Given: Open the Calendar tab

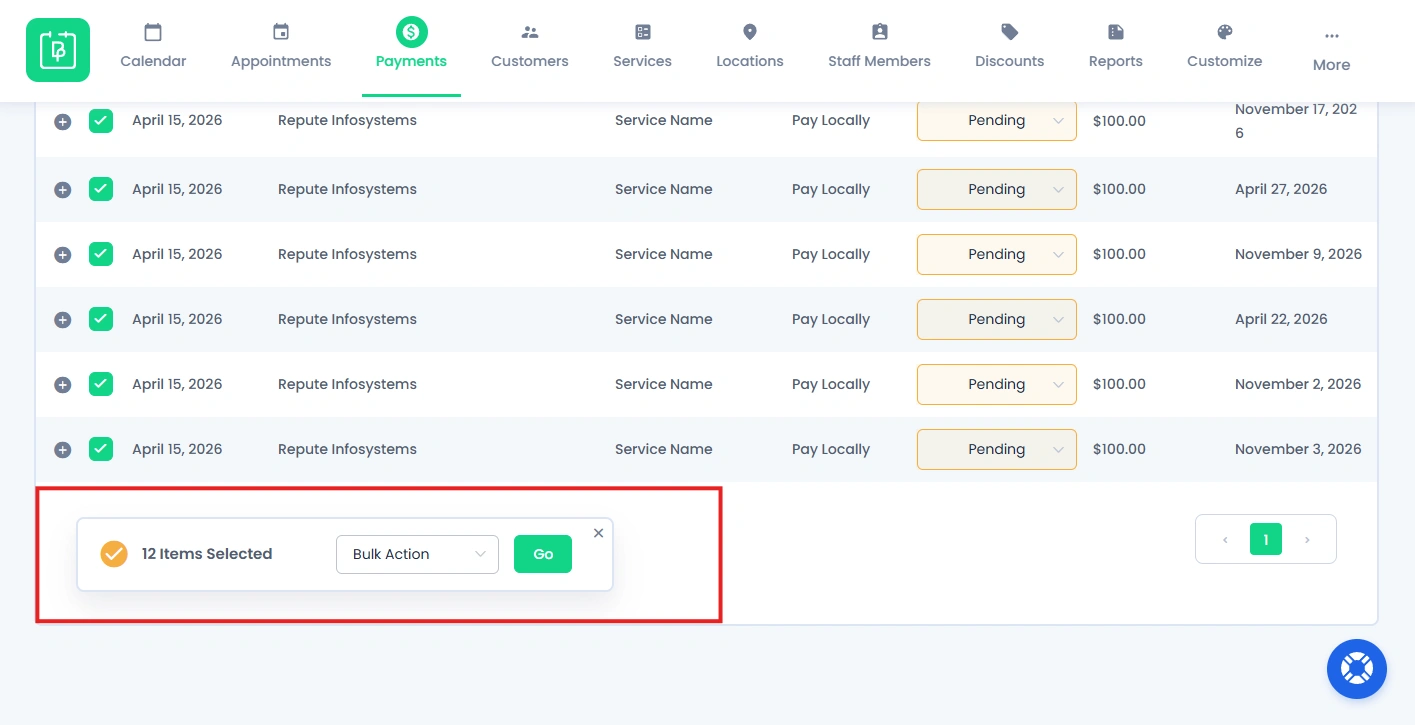Looking at the screenshot, I should (x=153, y=49).
